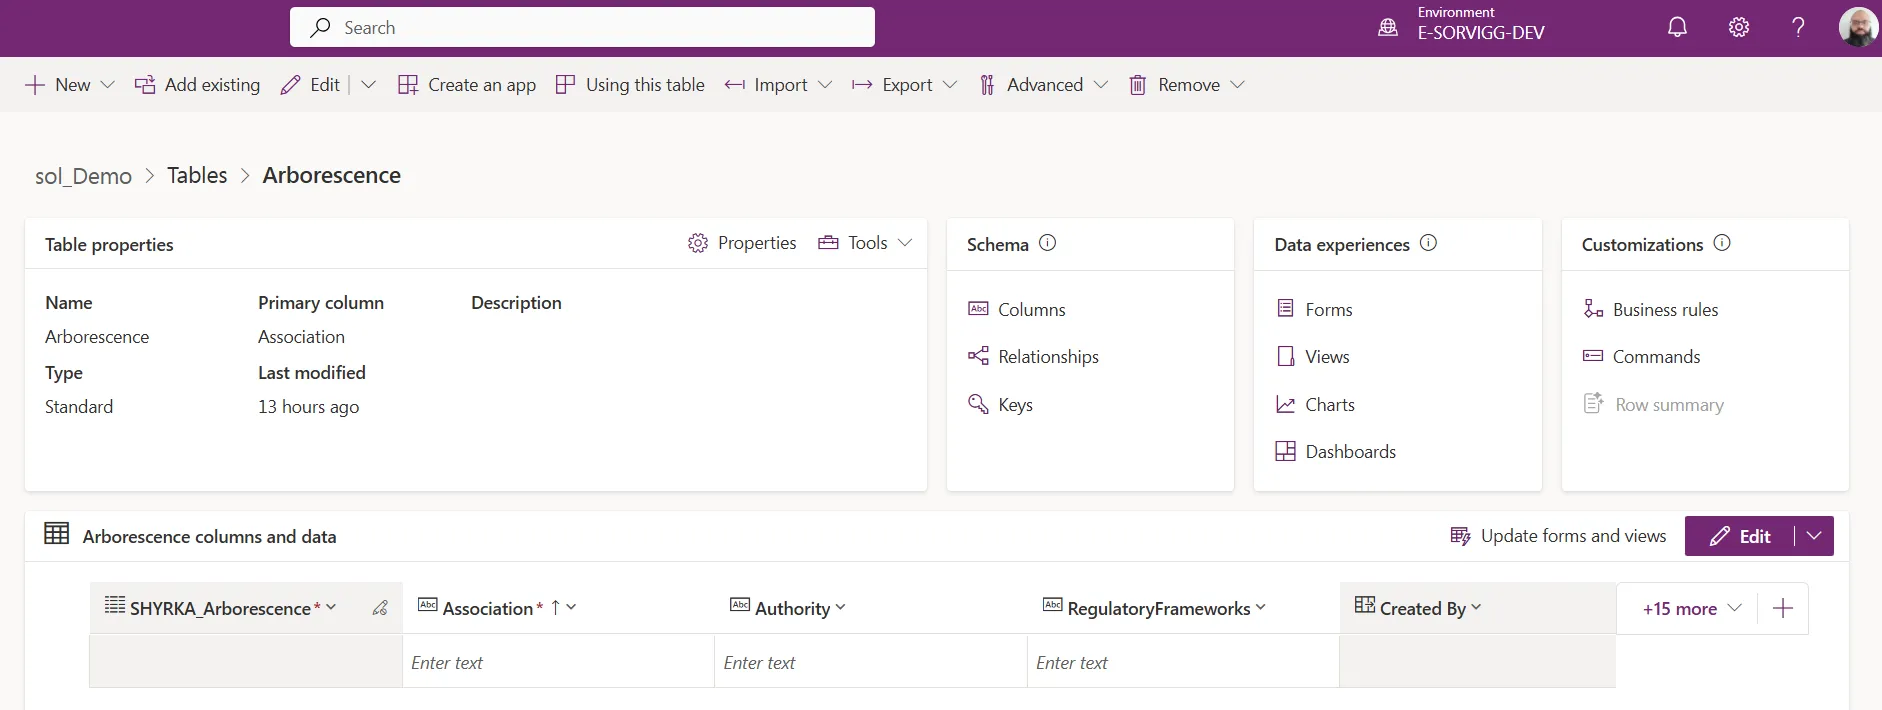Open the Import dropdown
The image size is (1882, 710).
pos(778,85)
